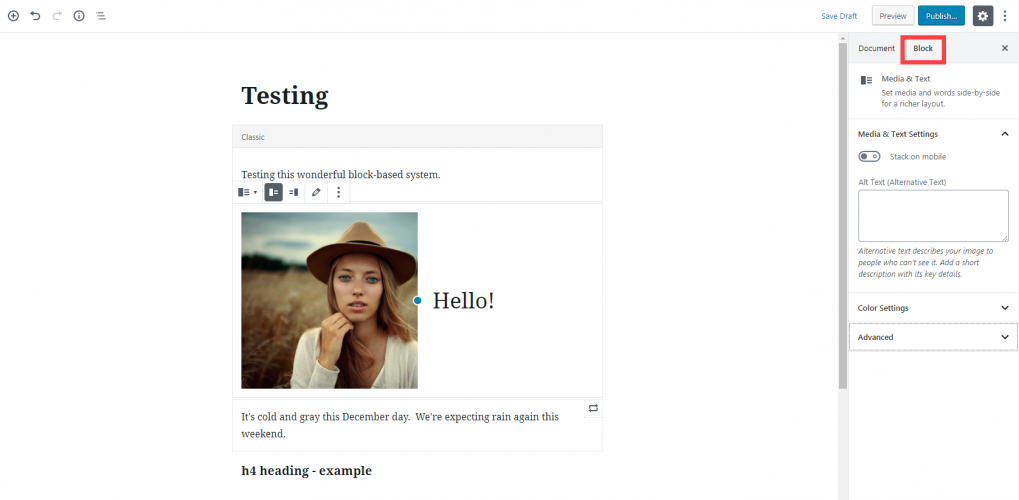Toggle the settings gear sidebar
Screen dimensions: 1019x500
coord(982,16)
